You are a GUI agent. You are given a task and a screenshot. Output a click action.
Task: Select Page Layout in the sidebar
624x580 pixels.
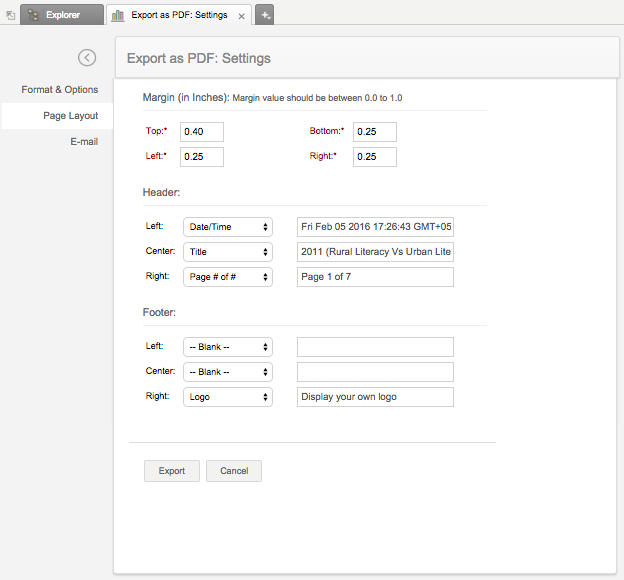[x=70, y=116]
